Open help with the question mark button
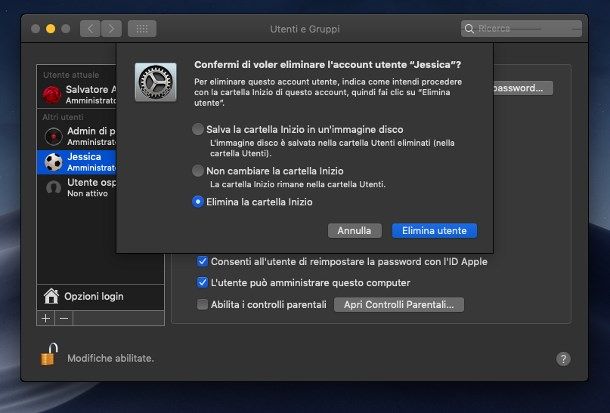 [563, 359]
